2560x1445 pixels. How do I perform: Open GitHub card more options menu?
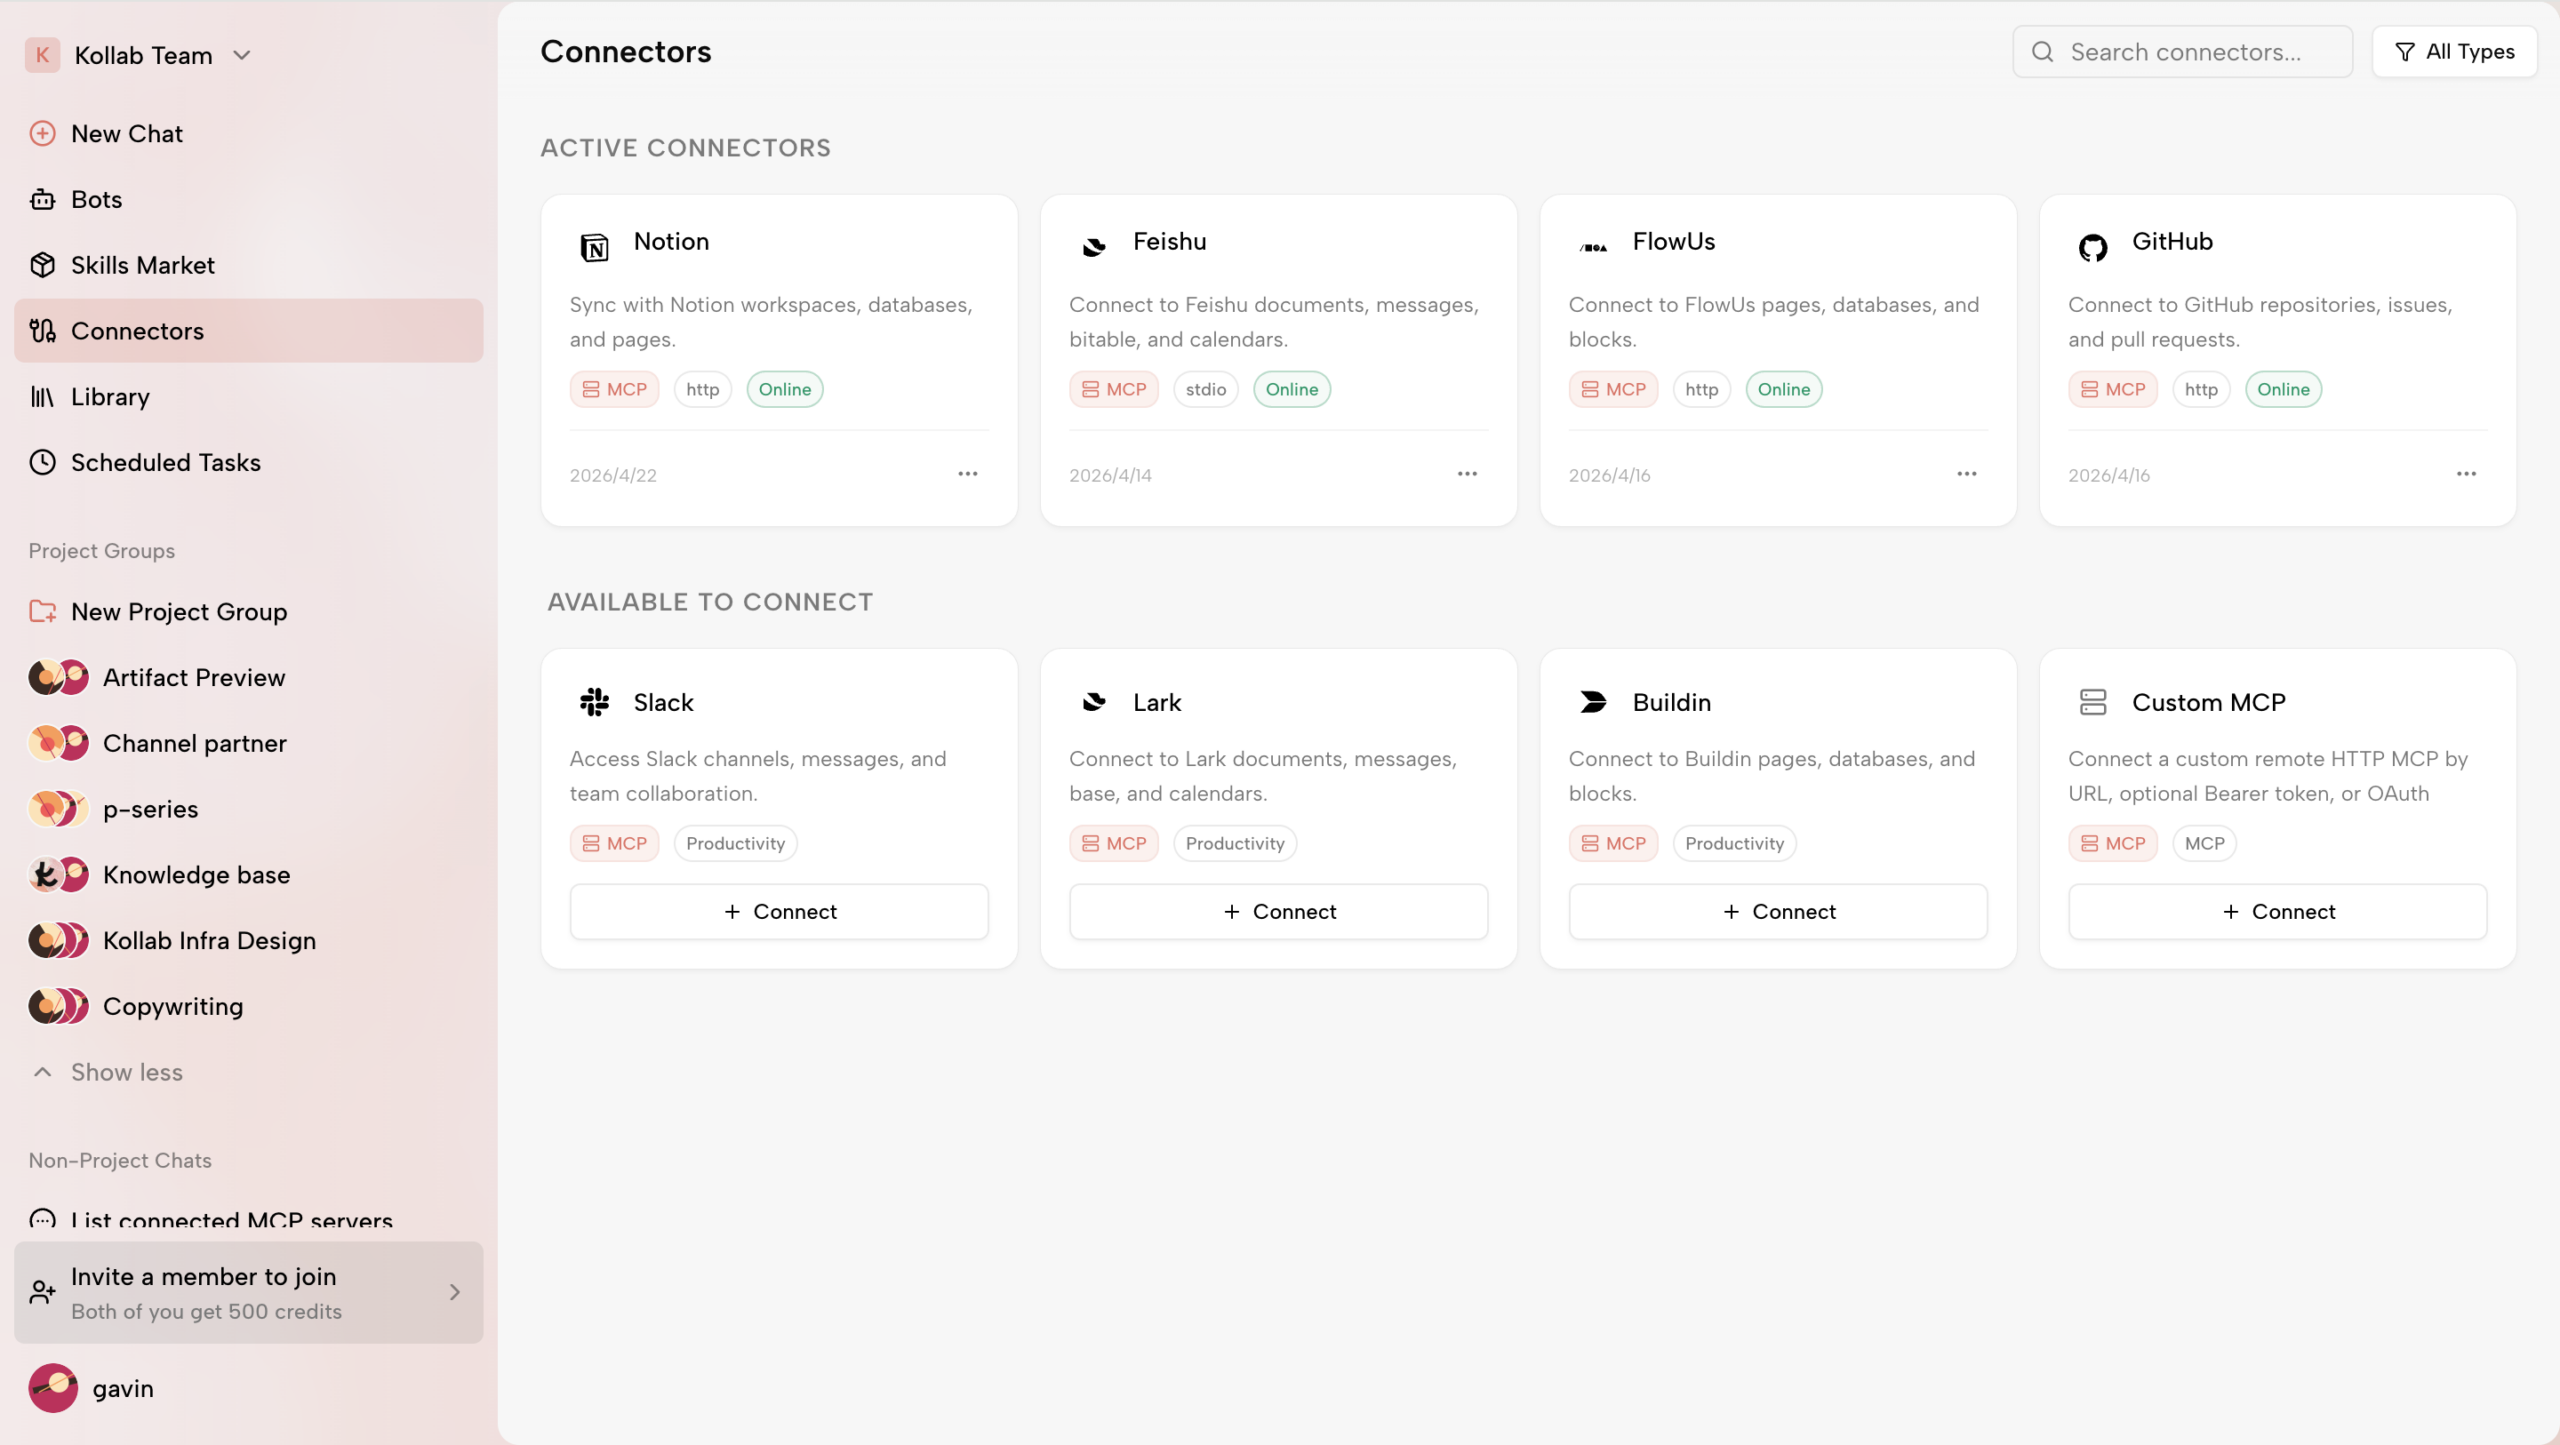click(x=2467, y=474)
